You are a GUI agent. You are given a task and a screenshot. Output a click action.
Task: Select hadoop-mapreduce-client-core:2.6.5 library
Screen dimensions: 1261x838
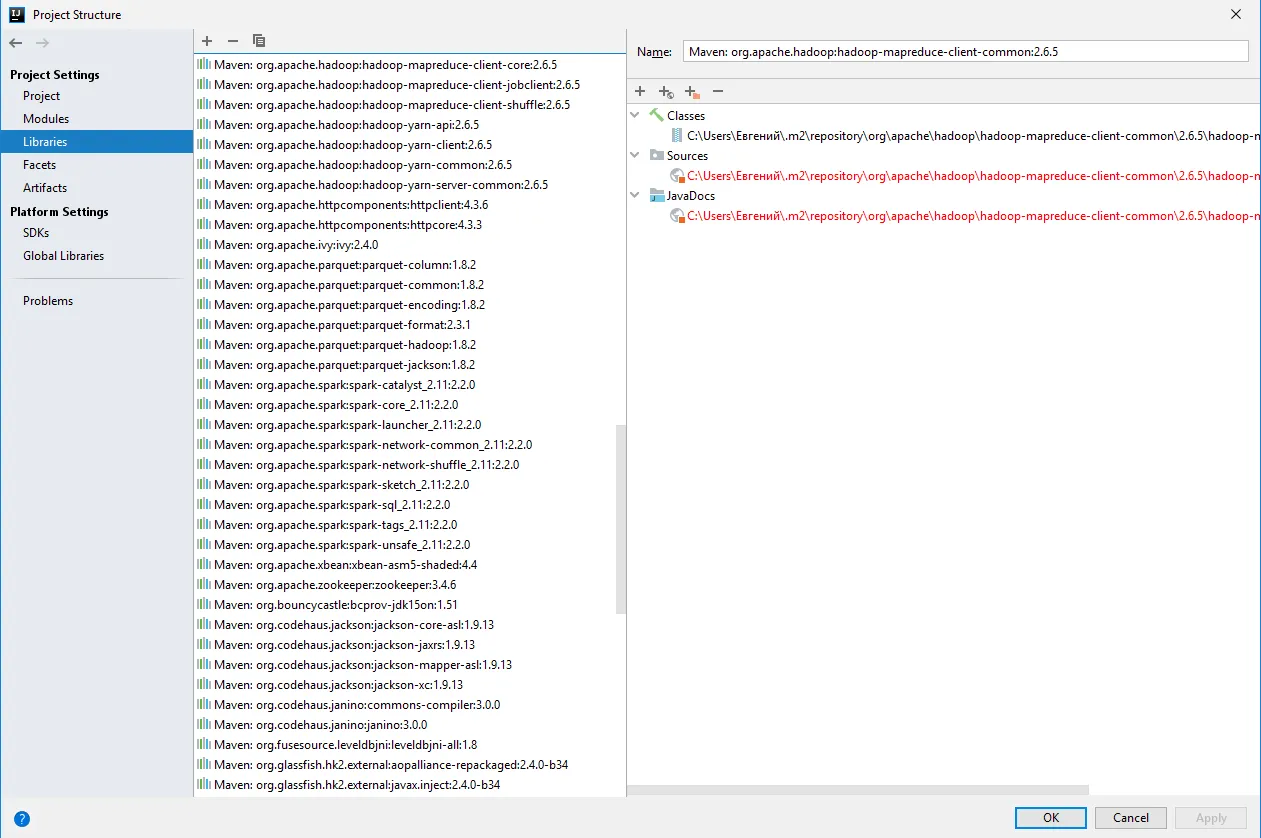point(409,64)
